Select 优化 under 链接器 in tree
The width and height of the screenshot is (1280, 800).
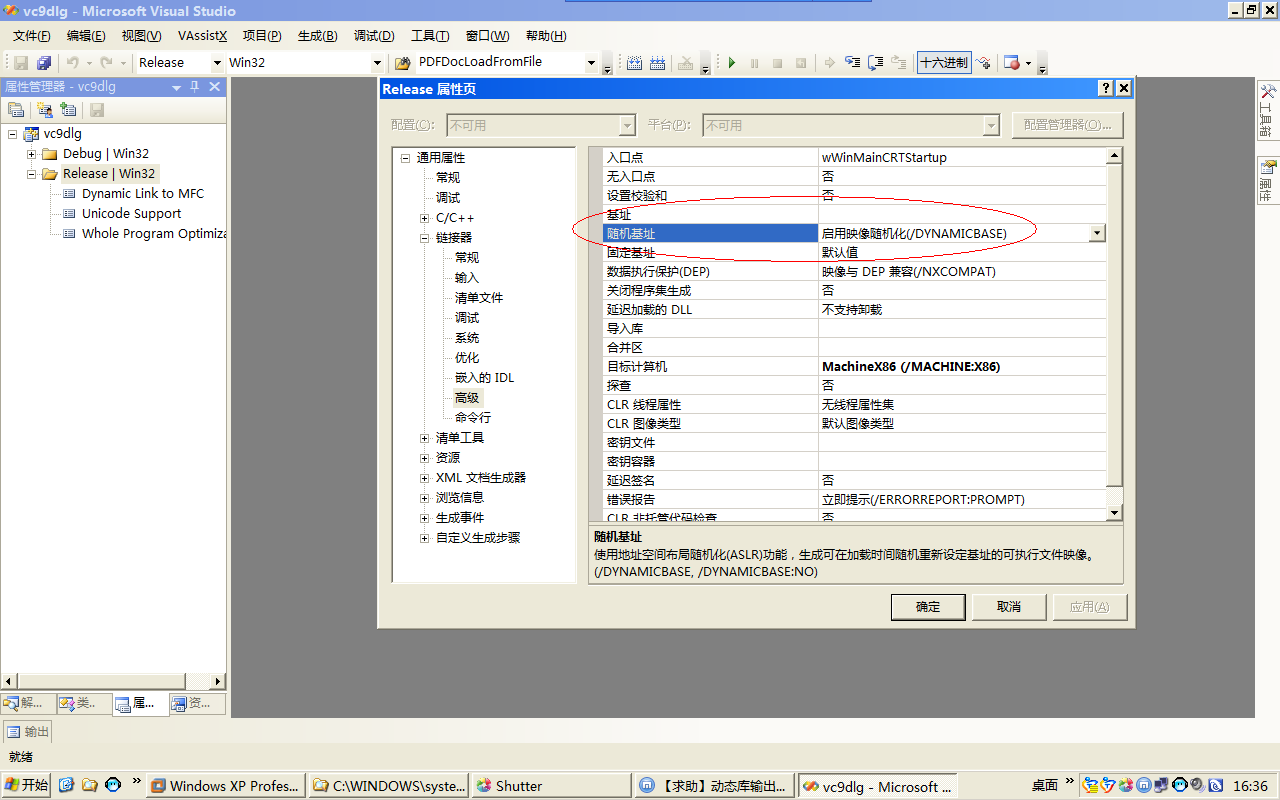(x=467, y=358)
